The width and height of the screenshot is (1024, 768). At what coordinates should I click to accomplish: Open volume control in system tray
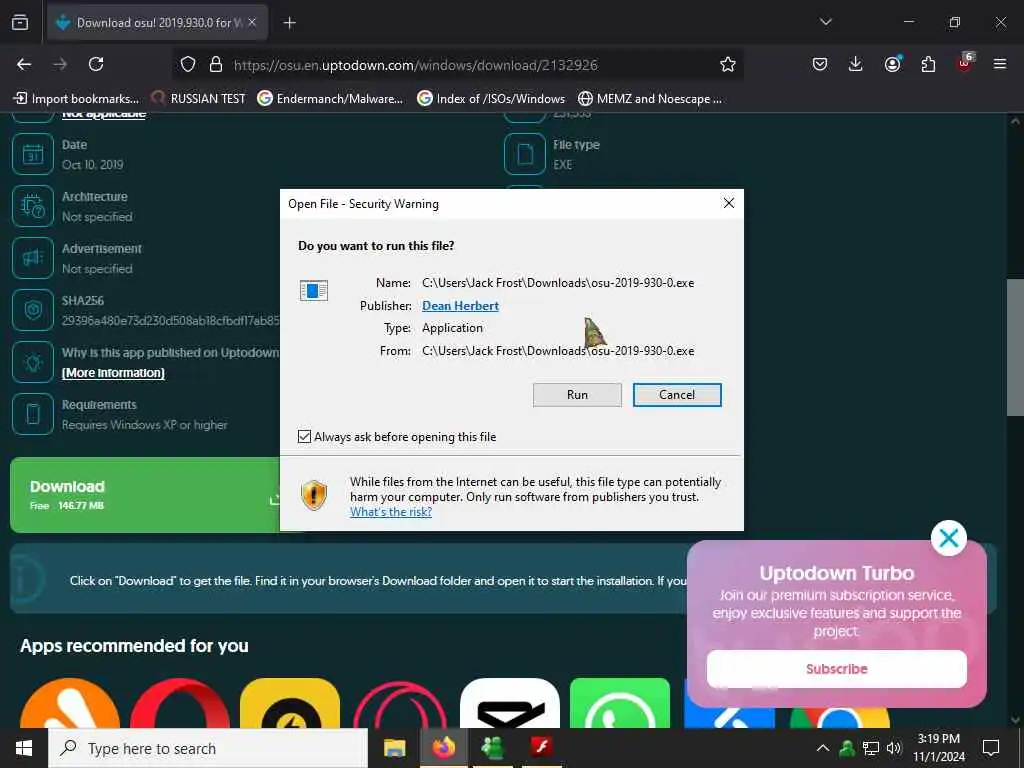tap(894, 748)
